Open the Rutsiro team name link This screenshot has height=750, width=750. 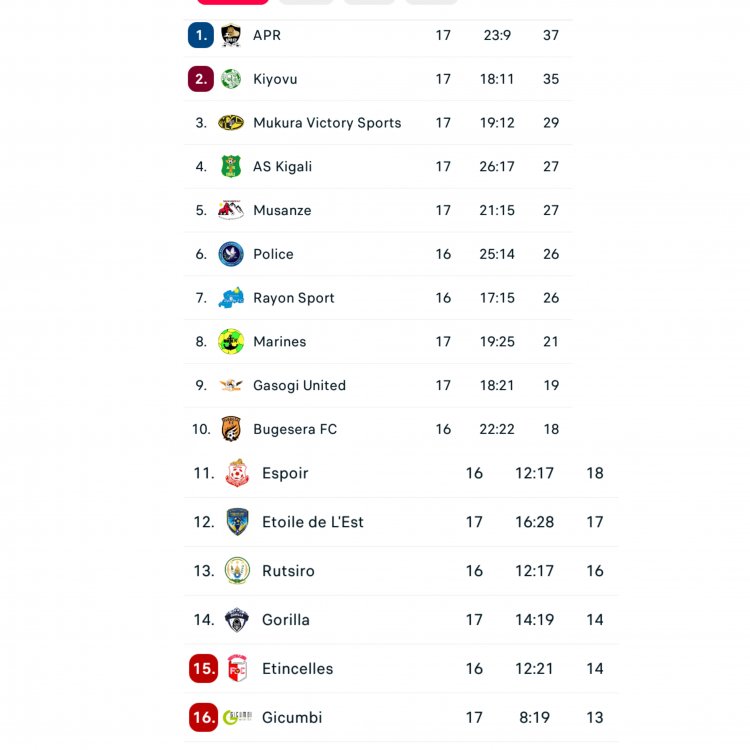pyautogui.click(x=288, y=571)
